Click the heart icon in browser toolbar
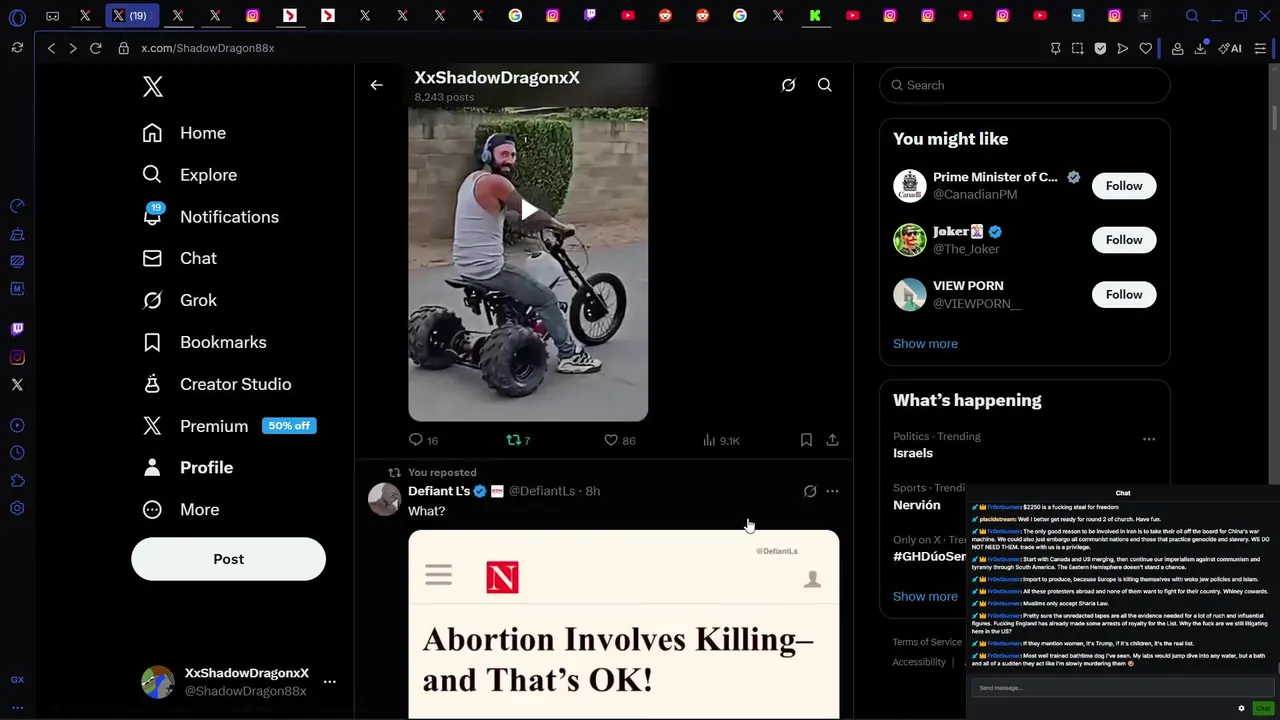This screenshot has height=720, width=1280. point(1145,48)
